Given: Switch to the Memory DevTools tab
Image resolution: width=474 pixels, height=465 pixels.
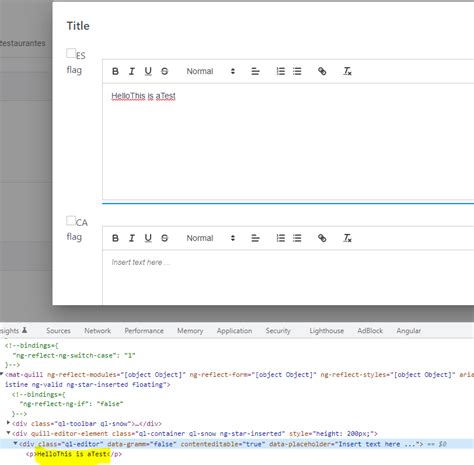Looking at the screenshot, I should click(x=190, y=331).
